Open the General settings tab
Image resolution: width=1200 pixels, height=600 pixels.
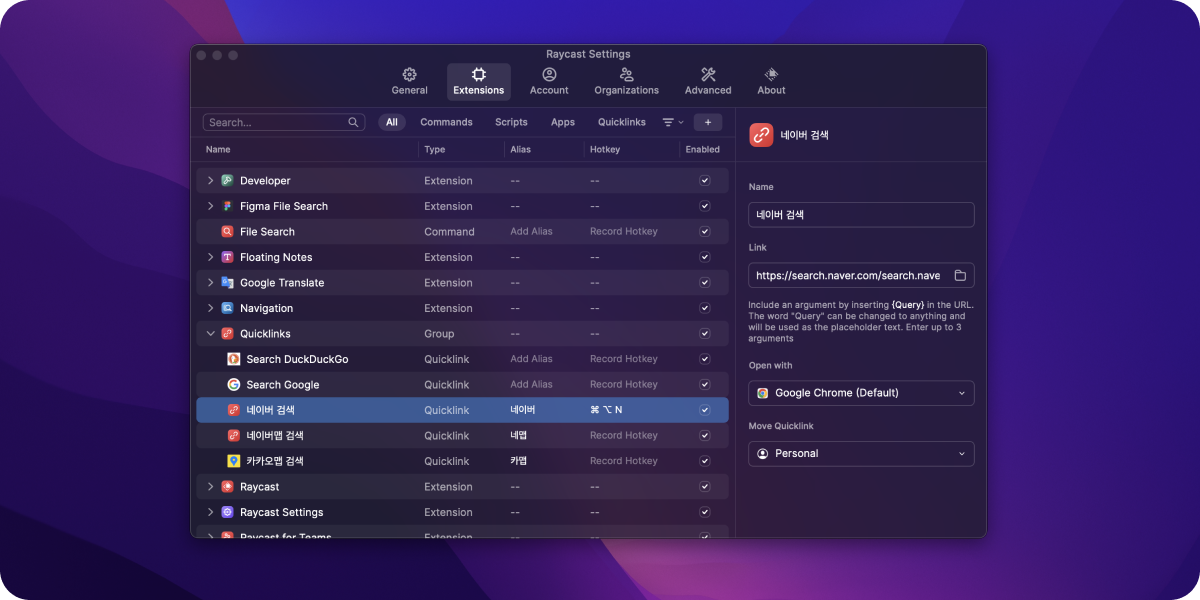[409, 82]
